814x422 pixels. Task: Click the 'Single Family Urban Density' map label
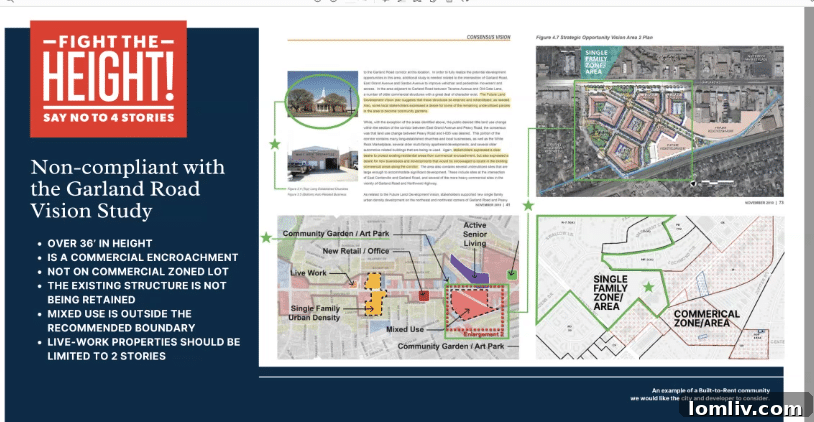pos(315,312)
